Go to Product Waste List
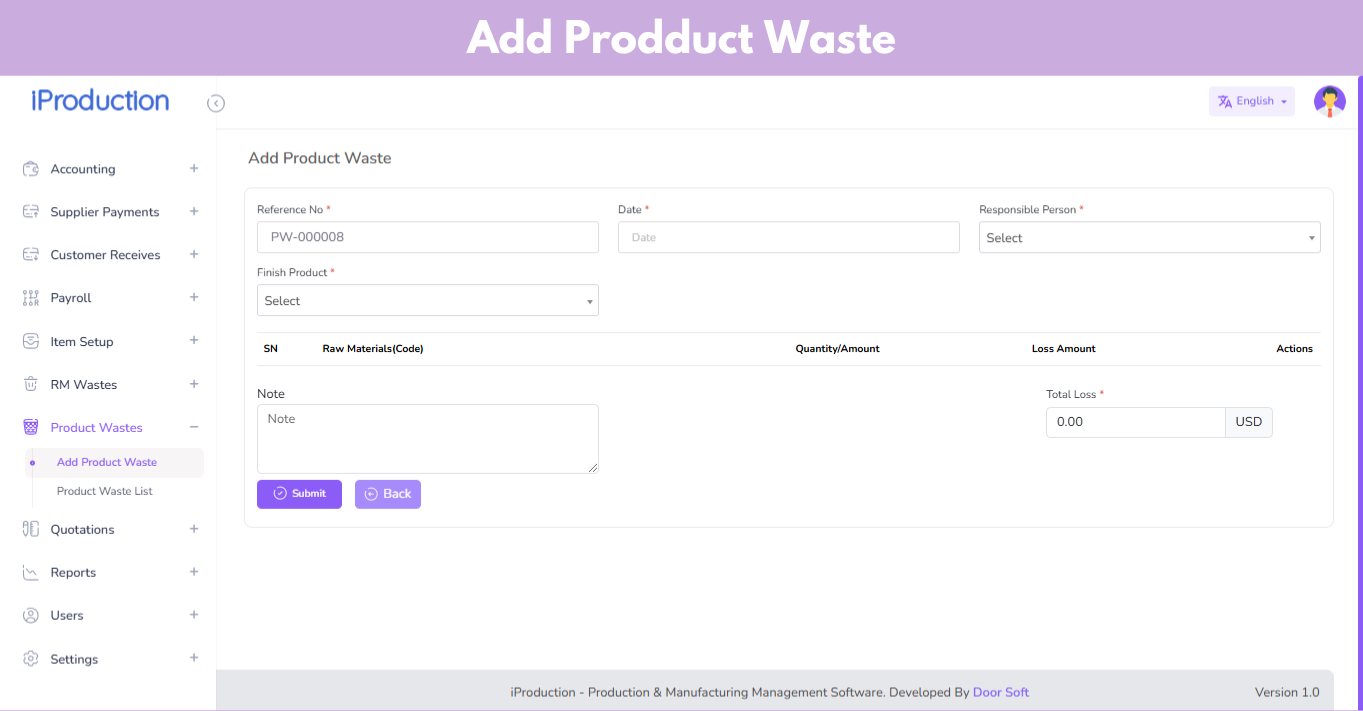This screenshot has width=1363, height=711. point(105,491)
